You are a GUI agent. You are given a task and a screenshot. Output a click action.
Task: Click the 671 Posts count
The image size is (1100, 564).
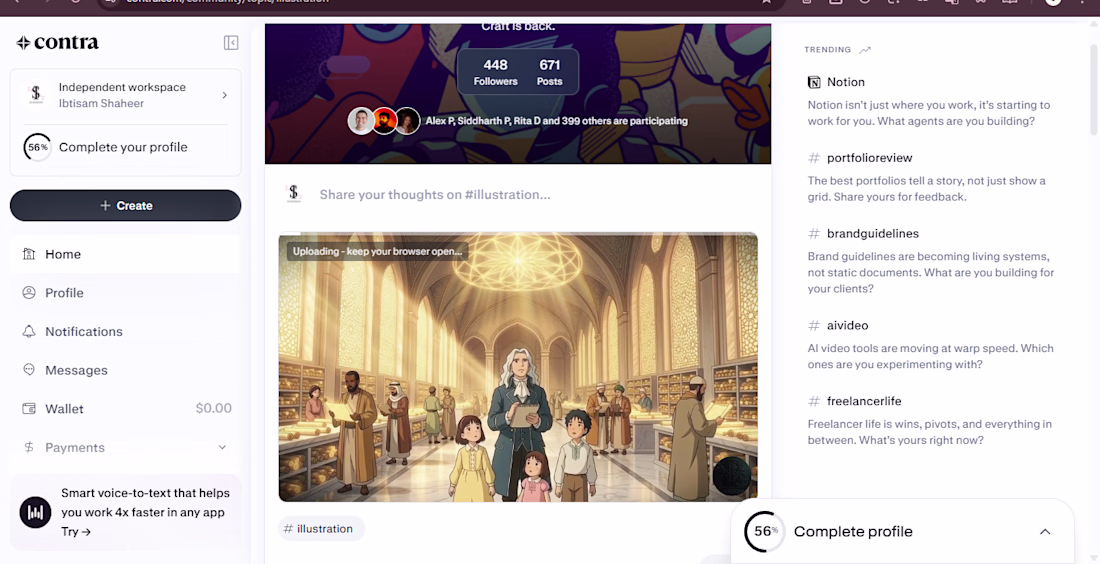point(549,72)
